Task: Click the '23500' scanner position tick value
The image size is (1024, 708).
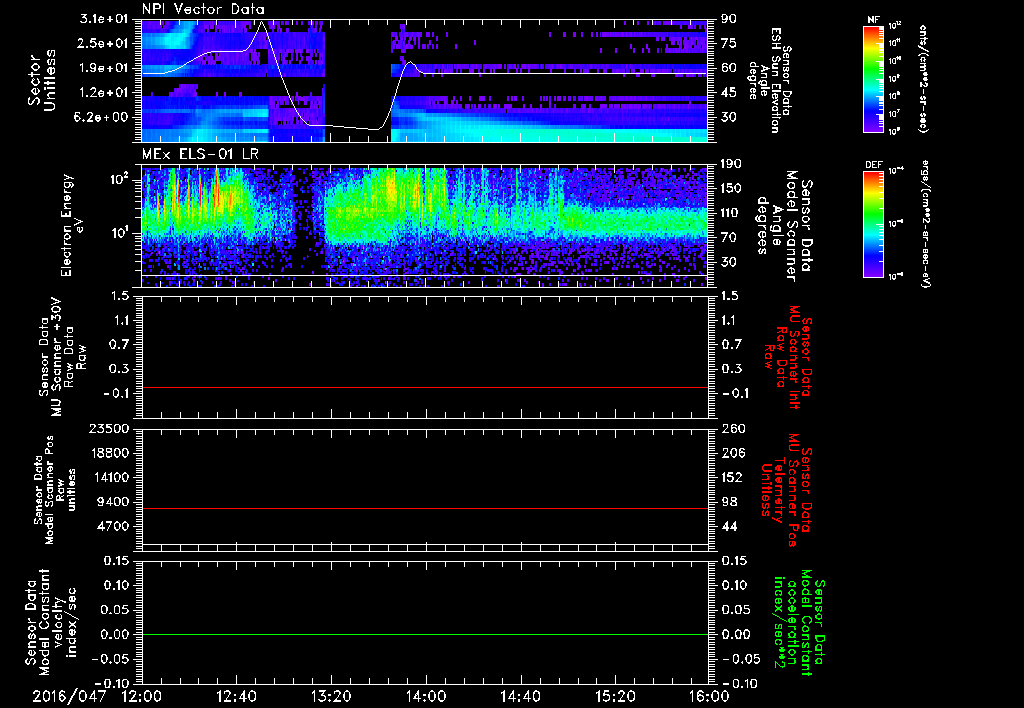Action: [108, 429]
